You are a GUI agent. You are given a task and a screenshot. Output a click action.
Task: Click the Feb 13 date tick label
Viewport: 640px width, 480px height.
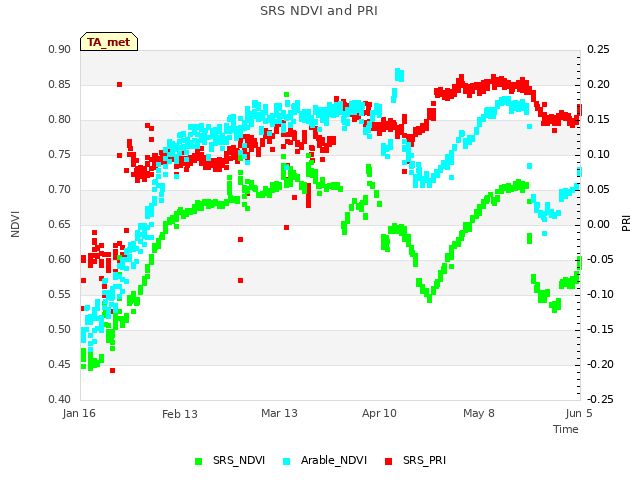180,414
